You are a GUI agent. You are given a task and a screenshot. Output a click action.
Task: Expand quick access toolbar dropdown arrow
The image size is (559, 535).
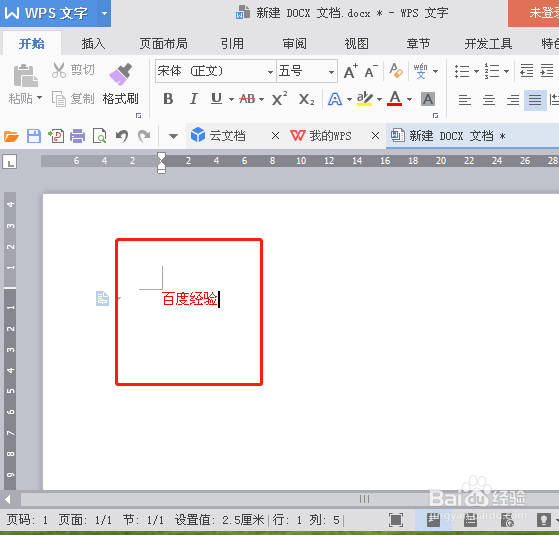click(173, 136)
